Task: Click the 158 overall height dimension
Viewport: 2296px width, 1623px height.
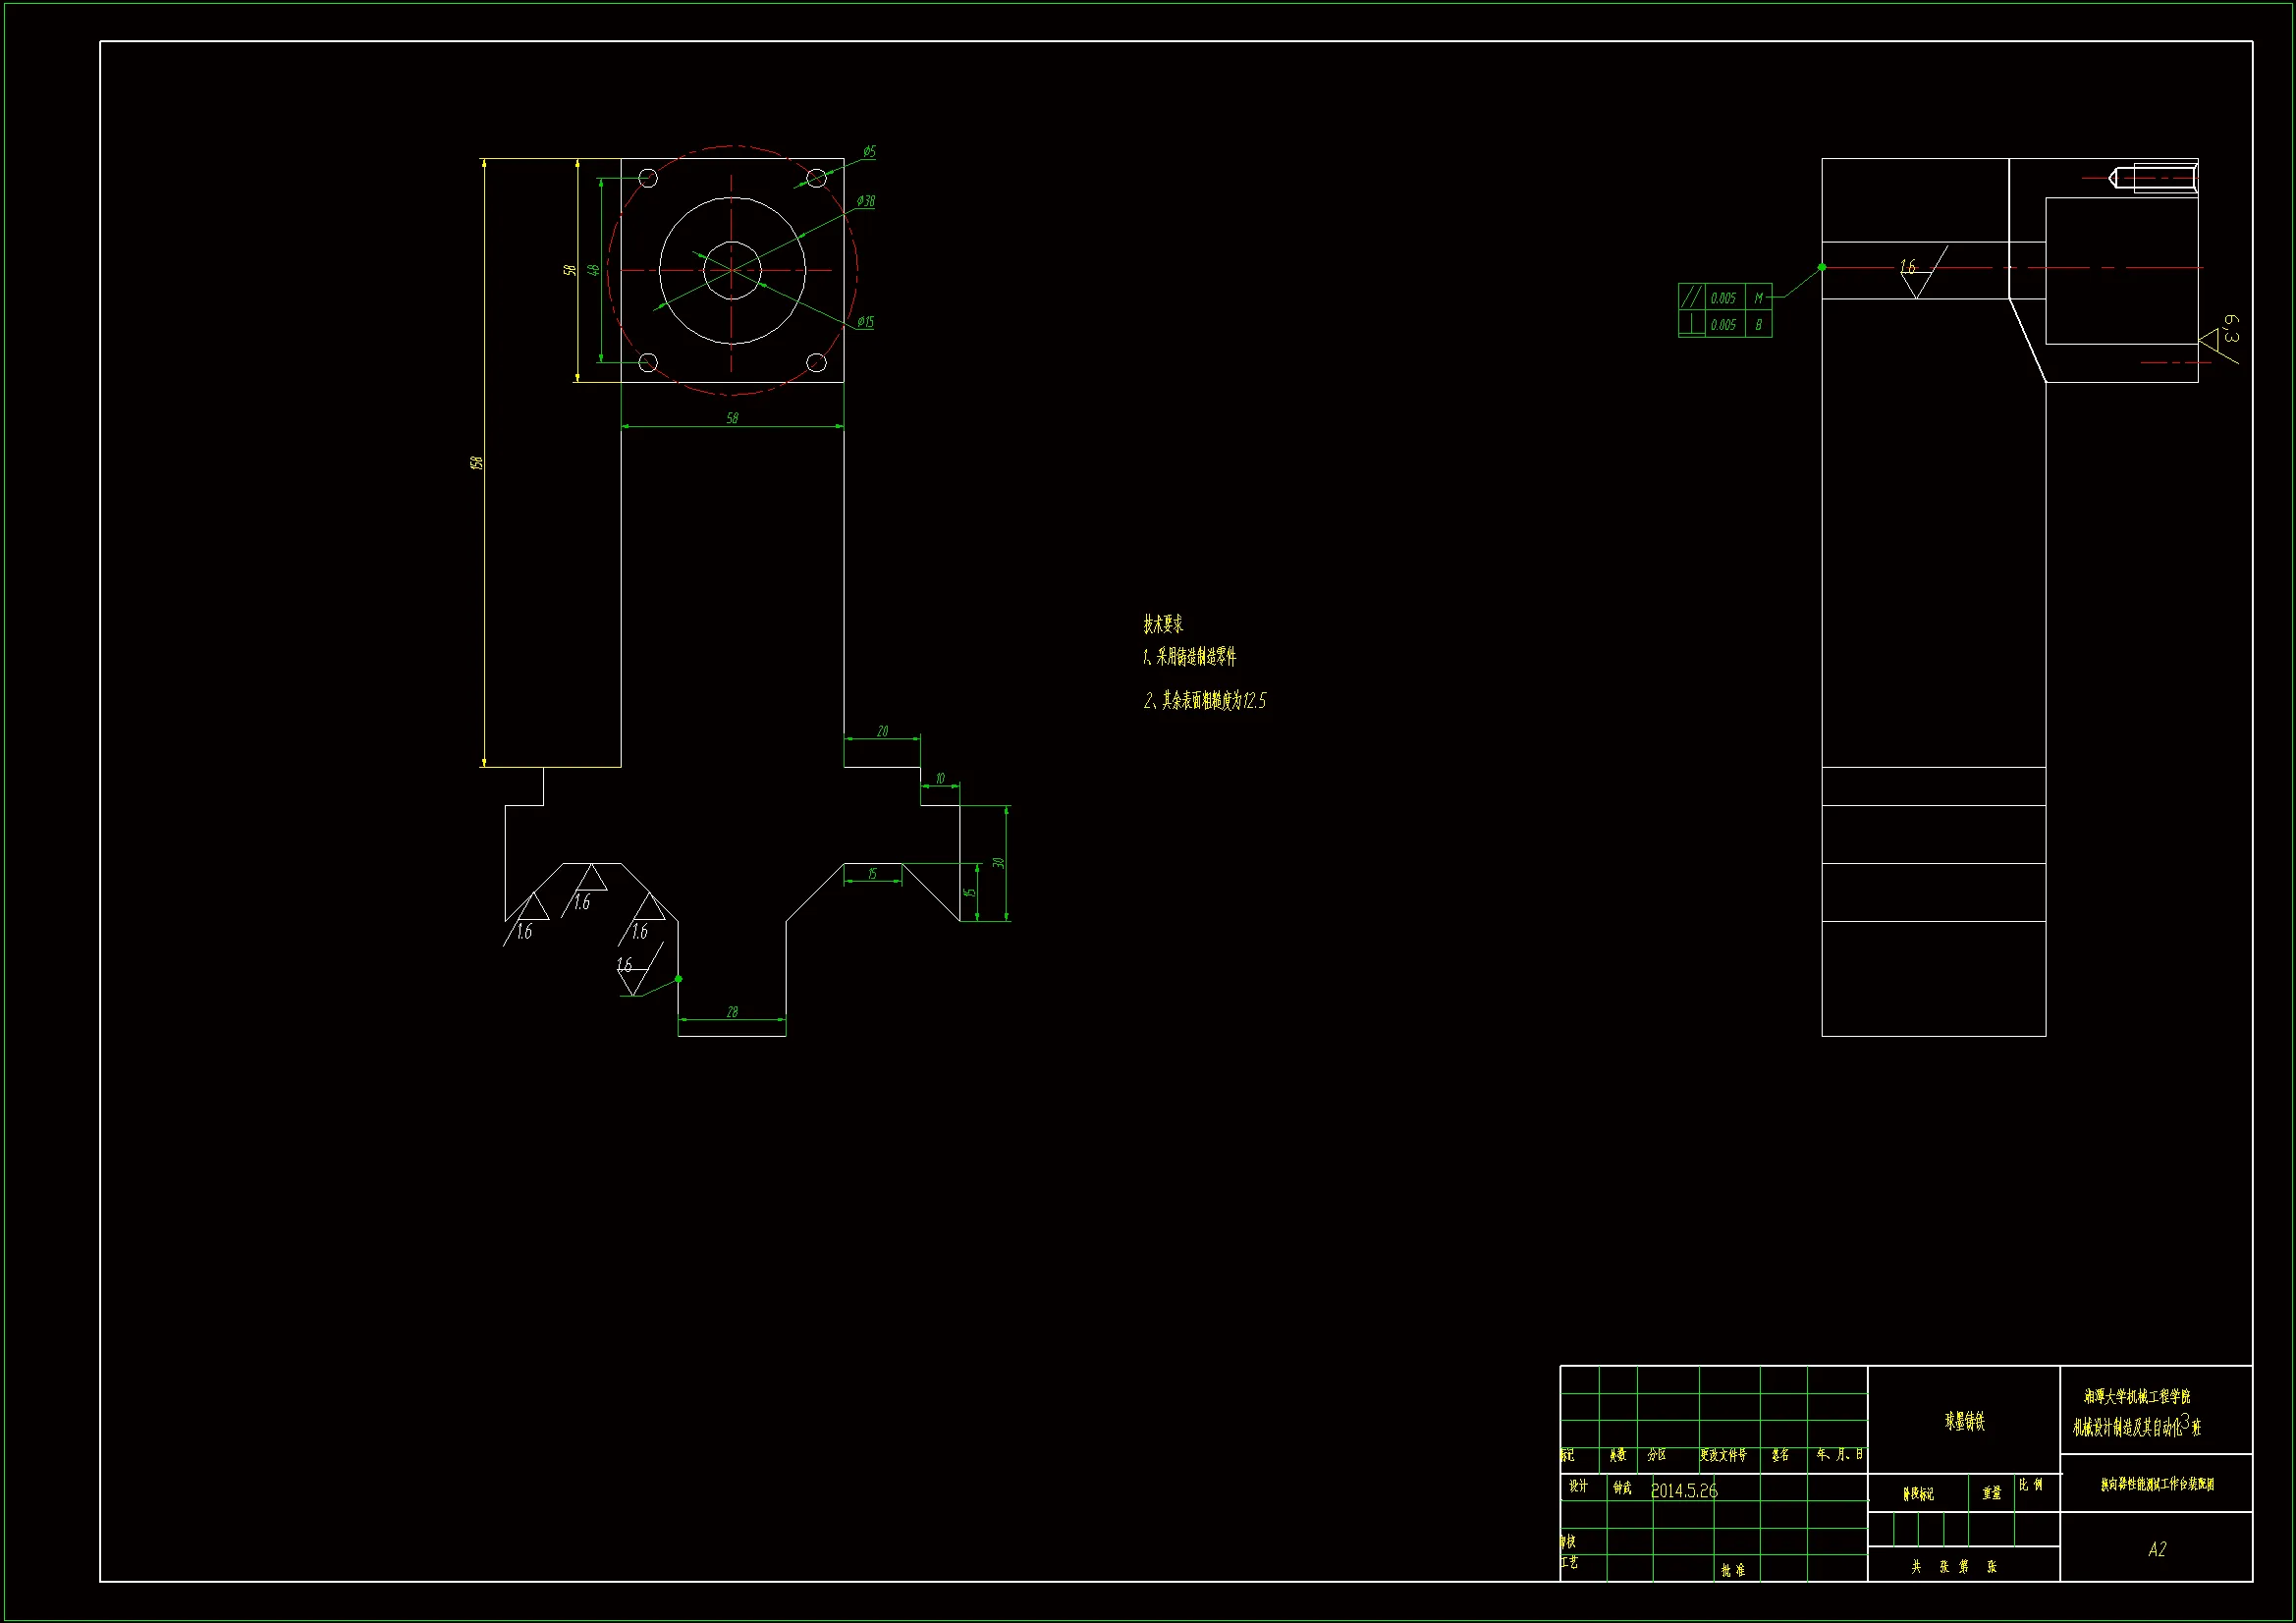Action: point(477,463)
